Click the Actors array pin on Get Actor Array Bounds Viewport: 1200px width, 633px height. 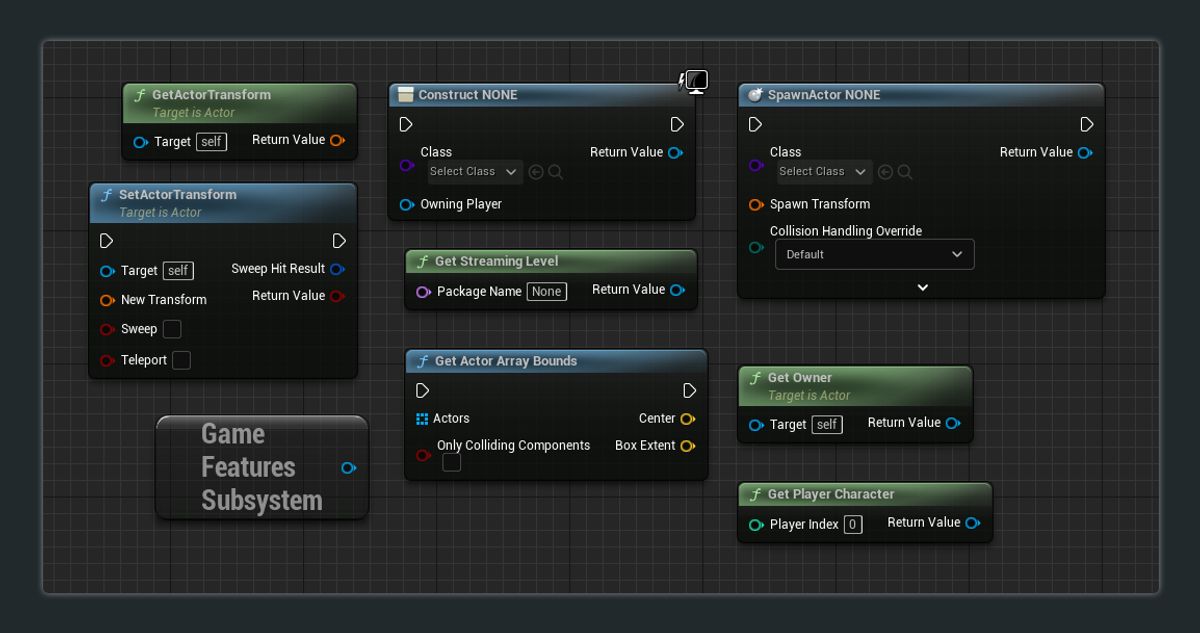pos(422,418)
